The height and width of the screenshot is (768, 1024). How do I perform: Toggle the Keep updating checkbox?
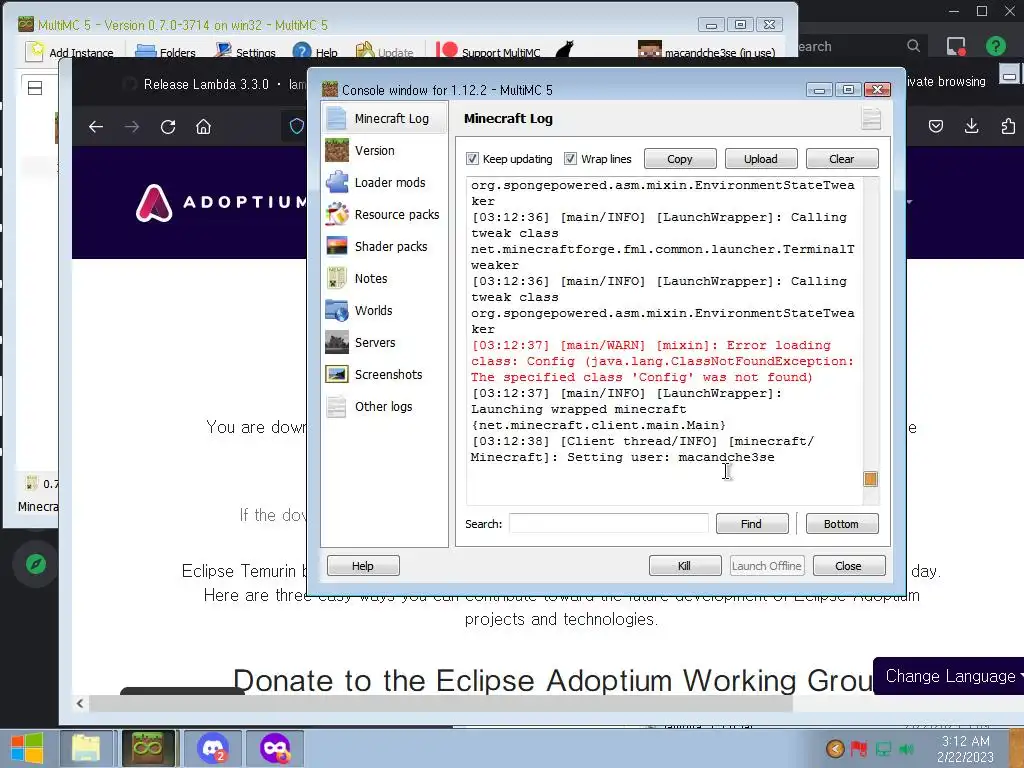[472, 159]
